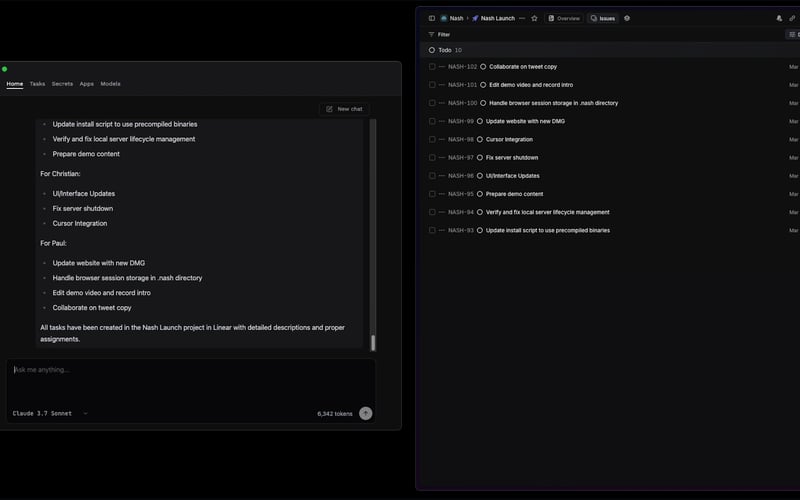Select checkbox for NASH-102 issue

(432, 67)
